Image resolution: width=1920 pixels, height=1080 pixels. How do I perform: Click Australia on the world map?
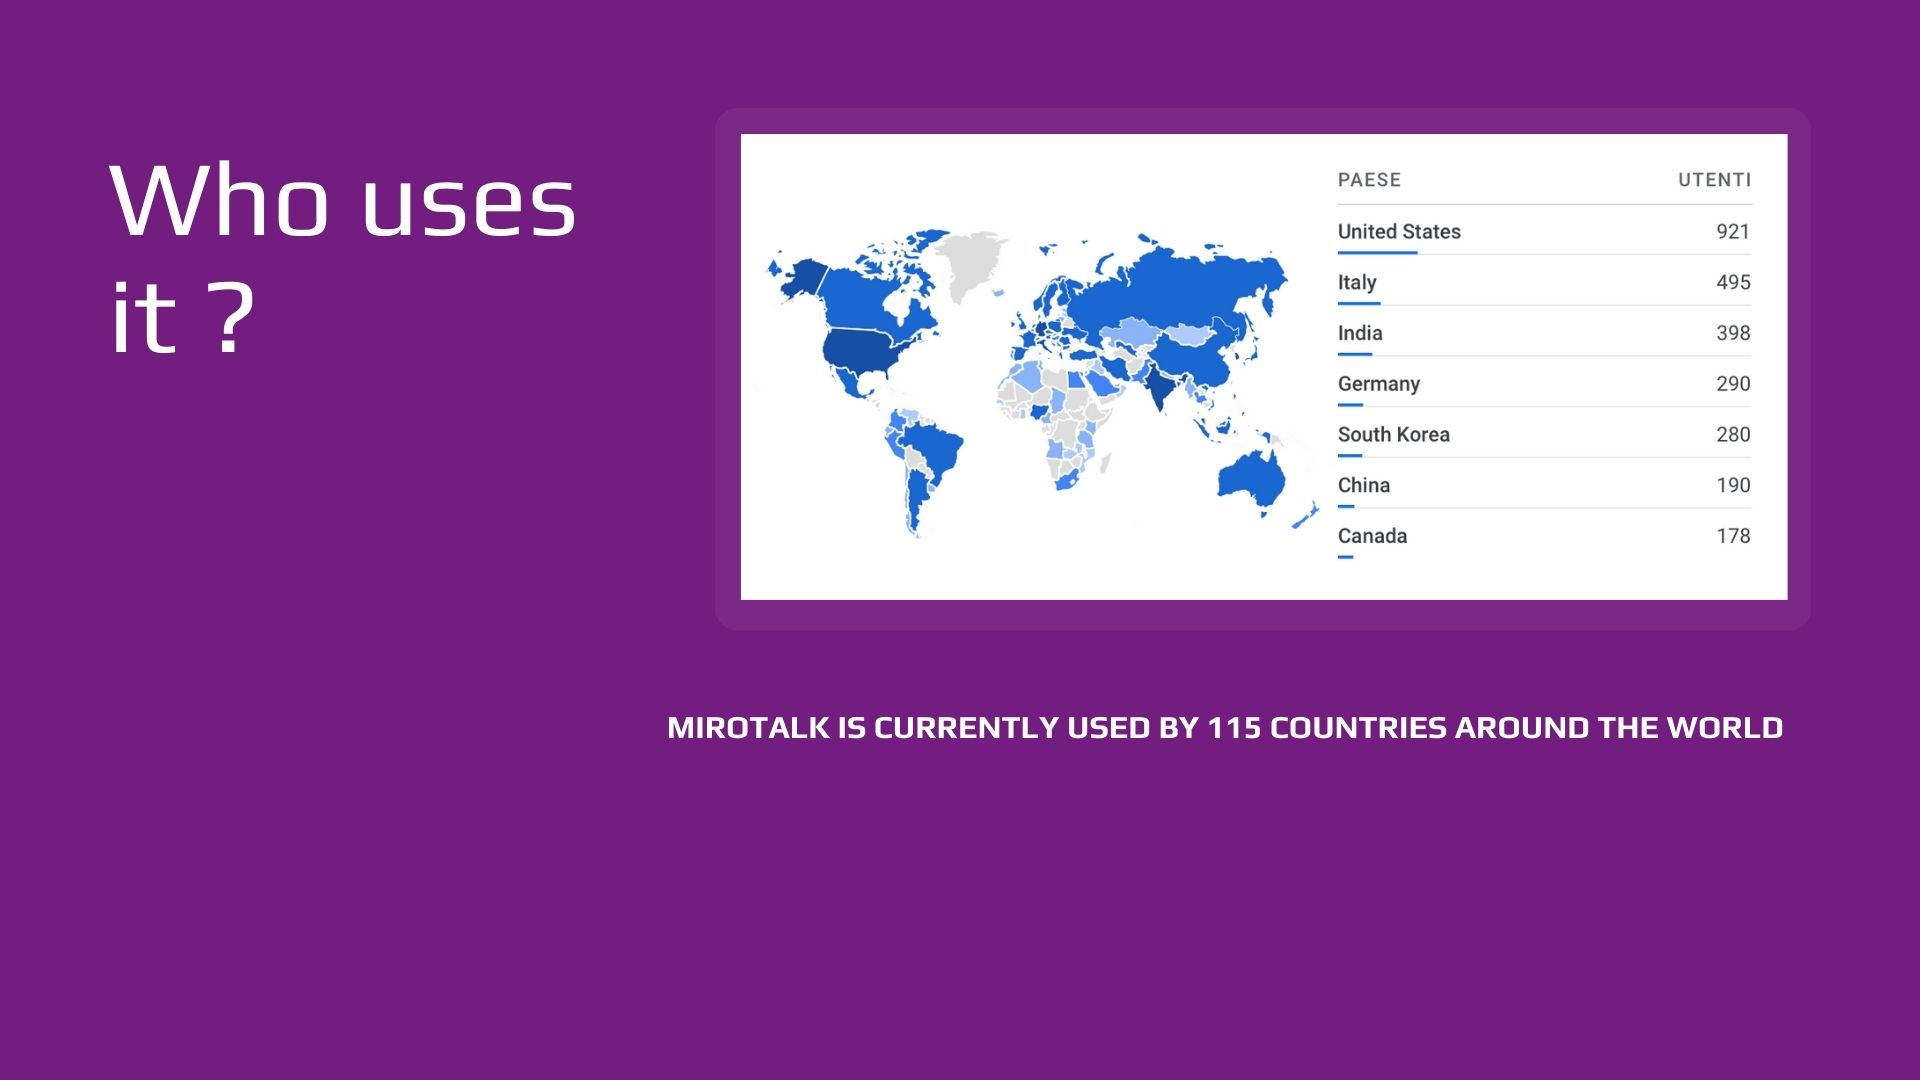[1250, 480]
